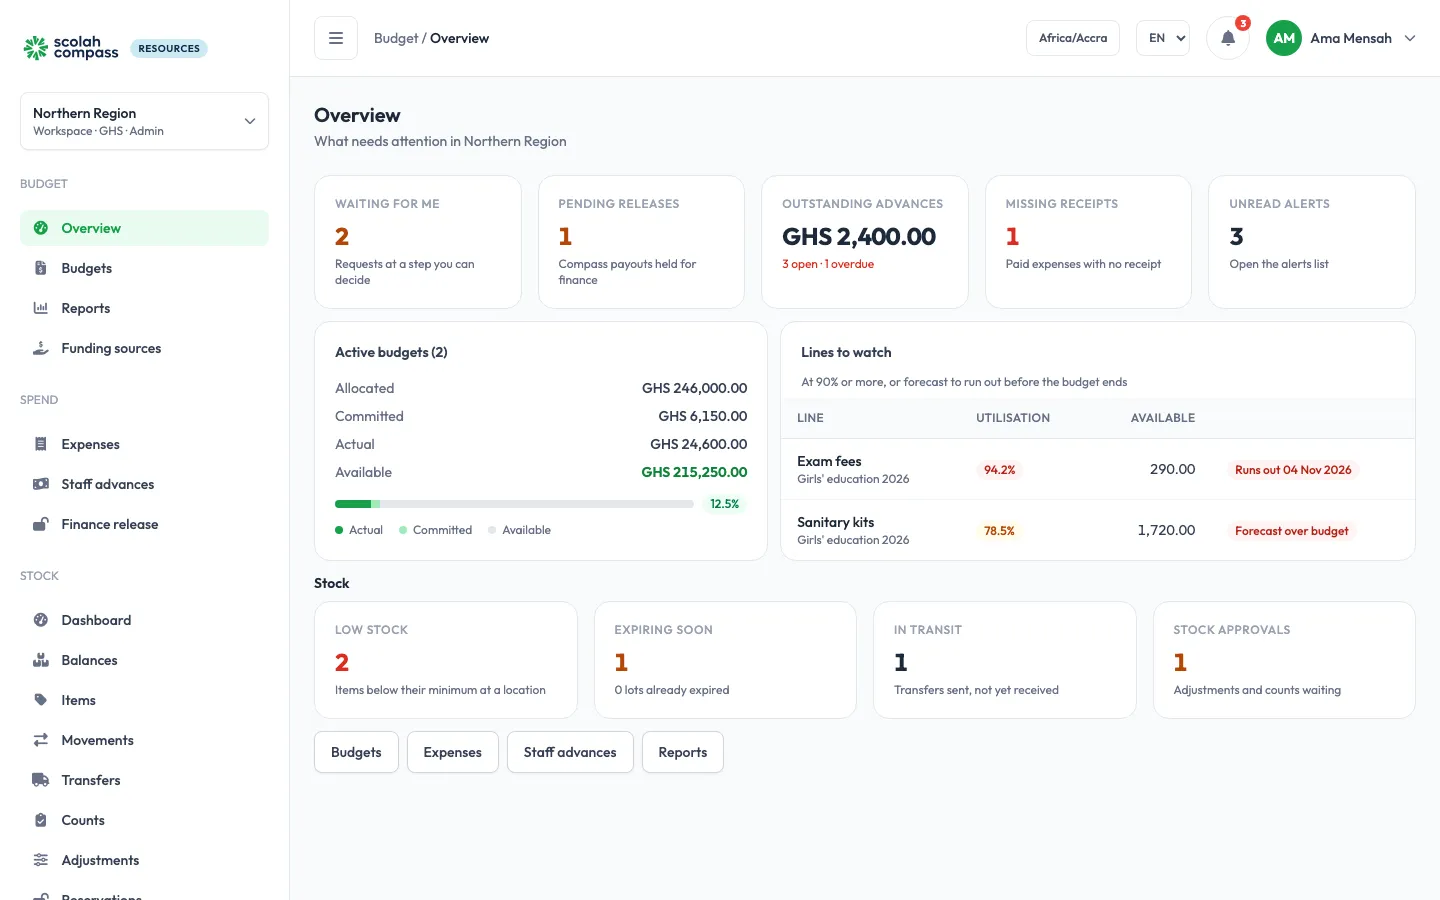Screen dimensions: 1440x900
Task: Click the Stock Dashboard icon
Action: coord(41,620)
